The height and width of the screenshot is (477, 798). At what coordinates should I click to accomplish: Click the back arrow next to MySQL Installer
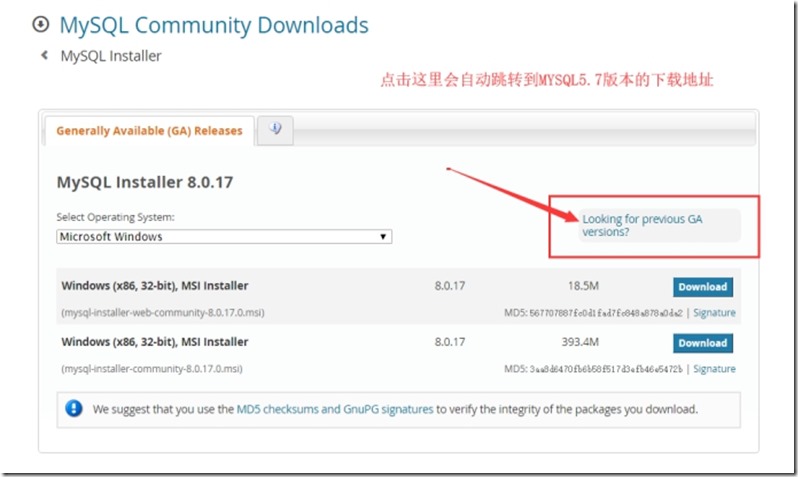pyautogui.click(x=44, y=55)
